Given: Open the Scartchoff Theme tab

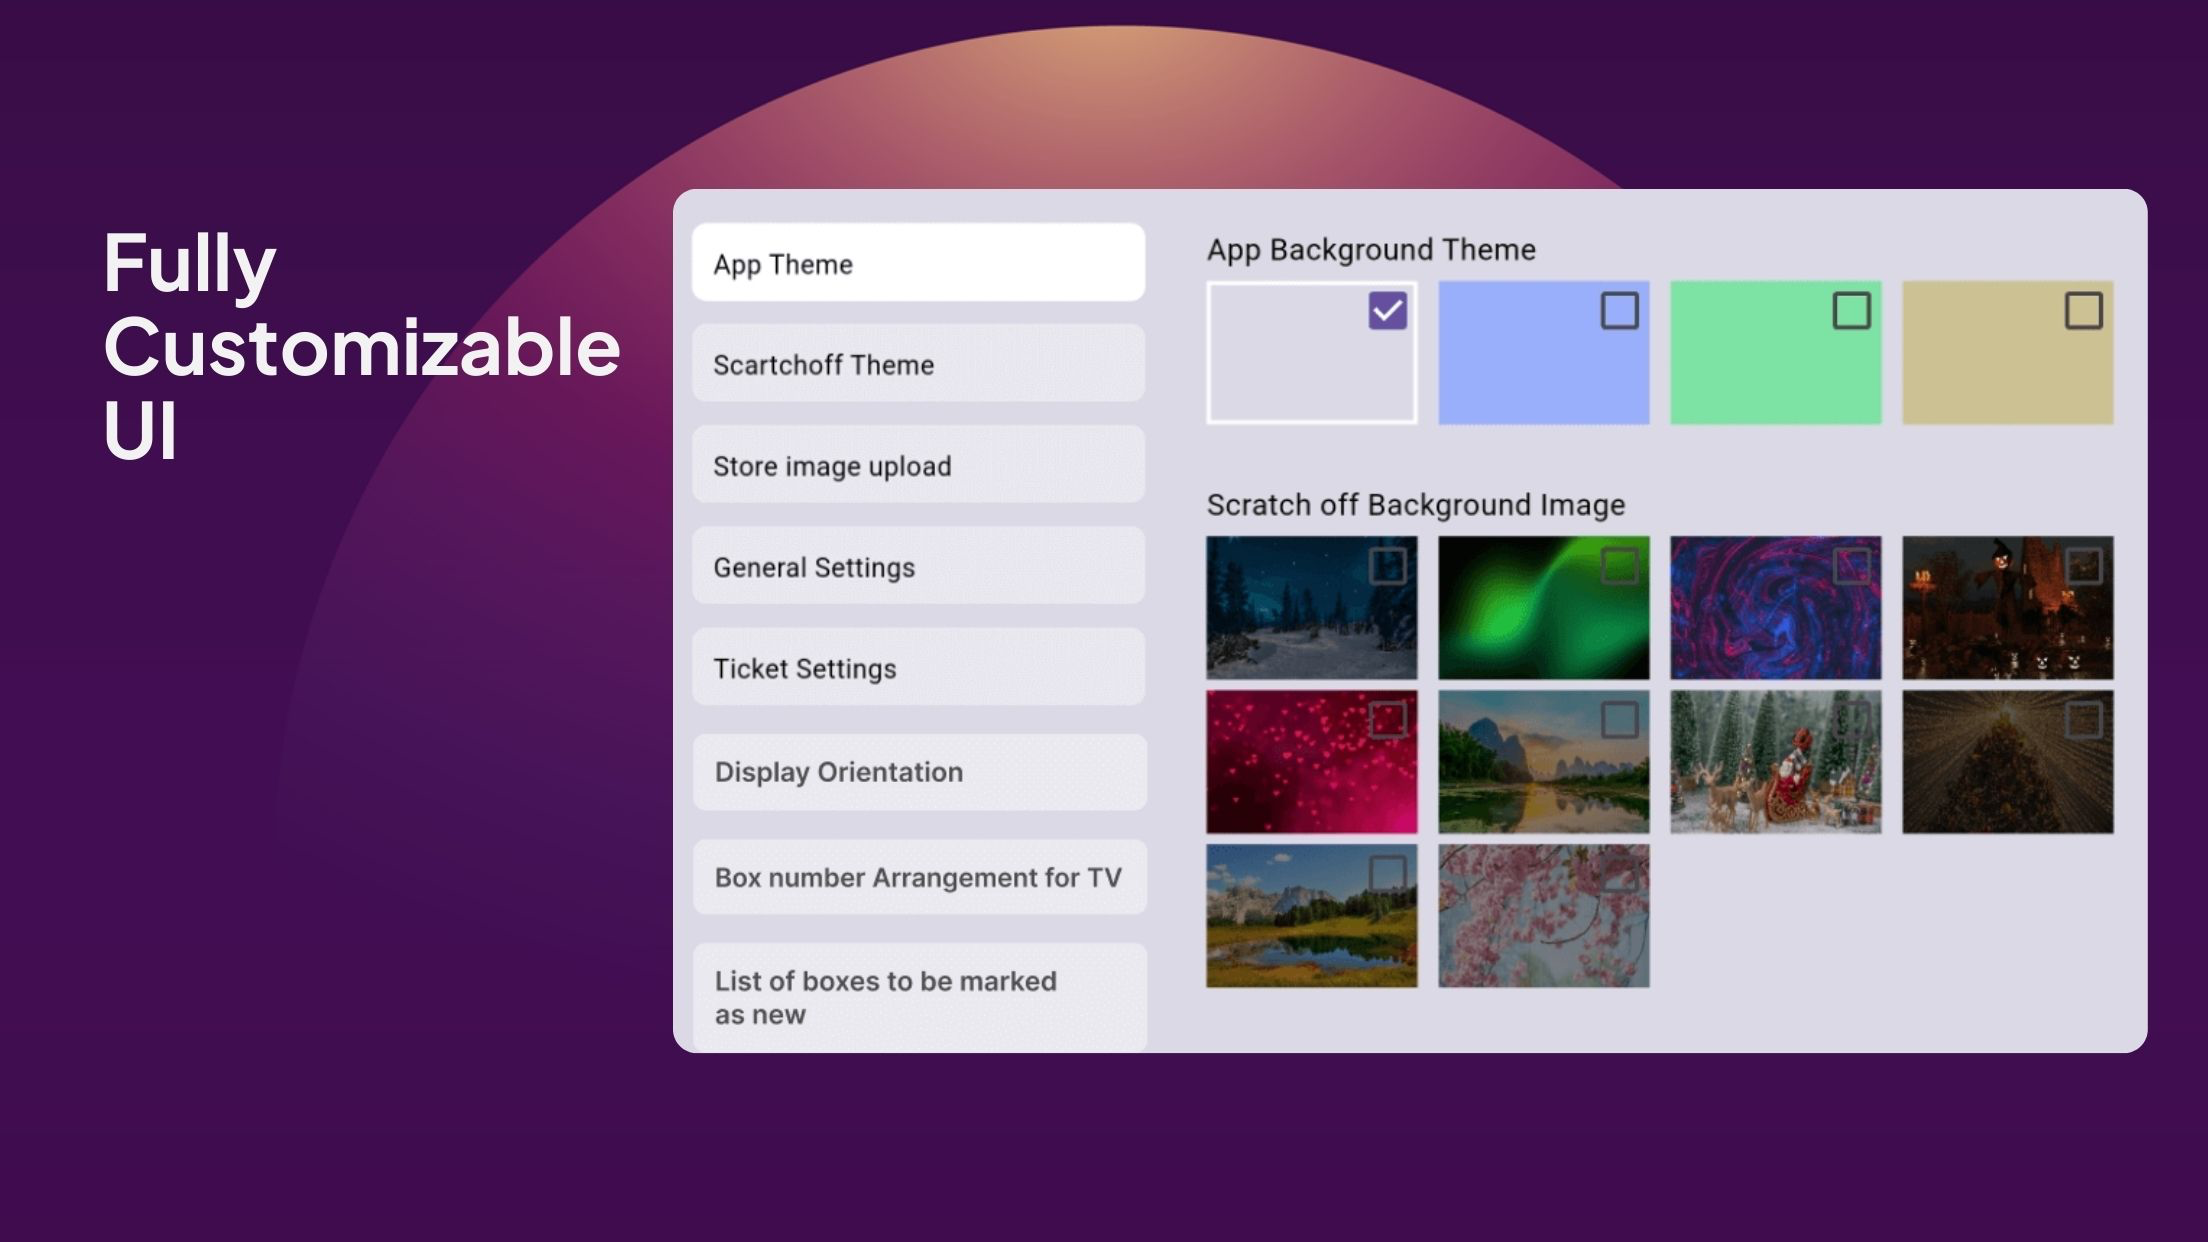Looking at the screenshot, I should [918, 364].
